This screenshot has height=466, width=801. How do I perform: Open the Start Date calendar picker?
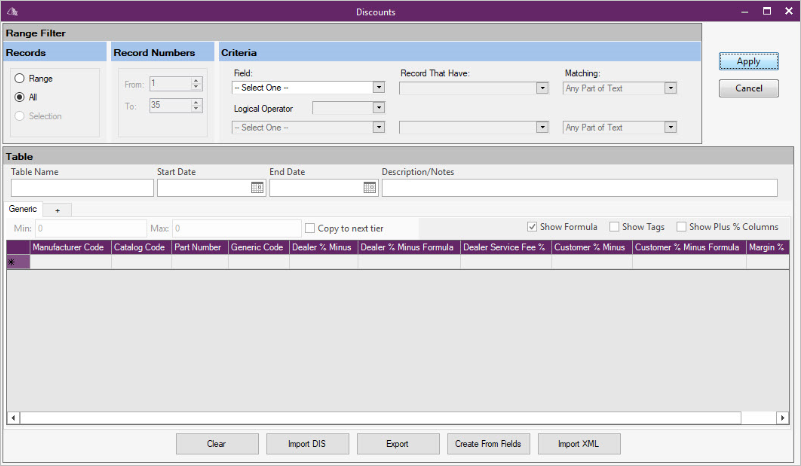[257, 188]
